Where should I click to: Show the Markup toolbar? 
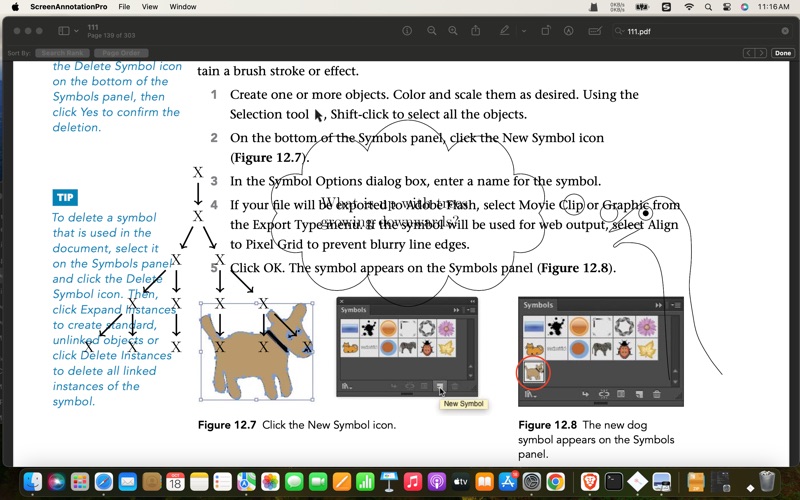(x=568, y=31)
